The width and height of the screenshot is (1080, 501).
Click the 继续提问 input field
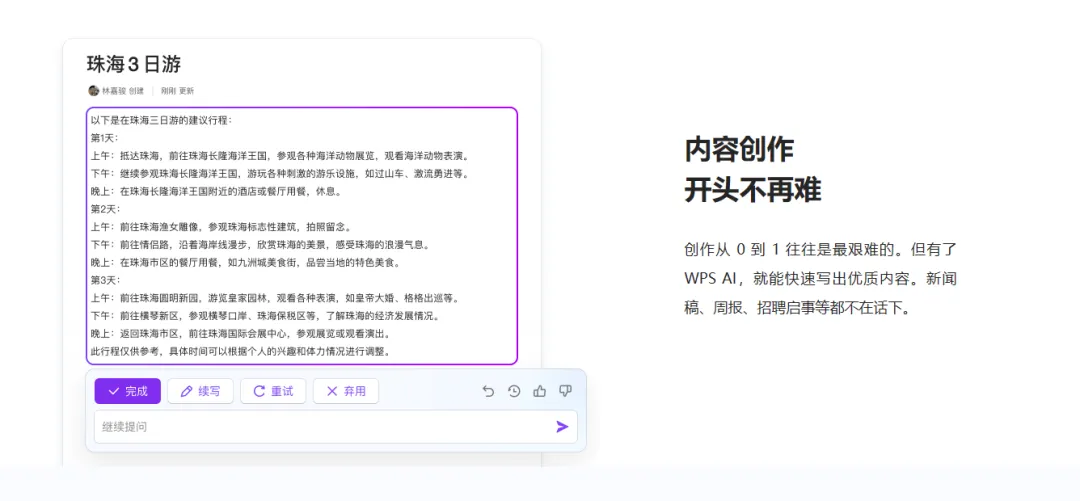[335, 427]
